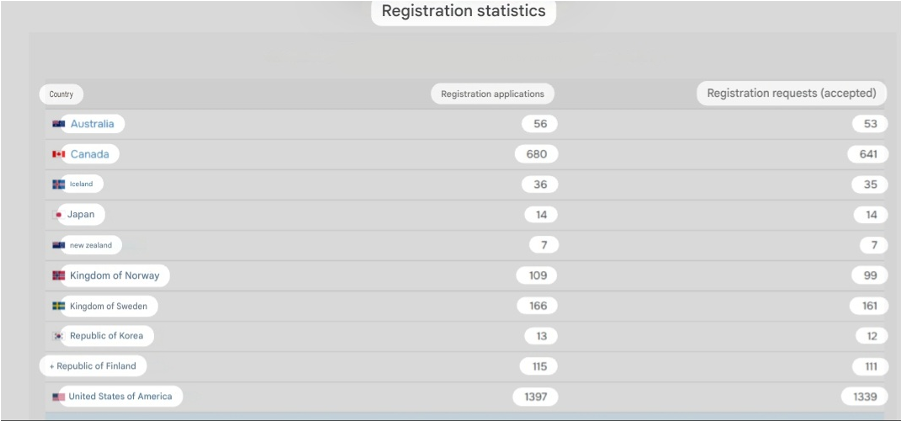Image resolution: width=902 pixels, height=422 pixels.
Task: Select the Kingdom of Norway row label
Action: (x=116, y=275)
